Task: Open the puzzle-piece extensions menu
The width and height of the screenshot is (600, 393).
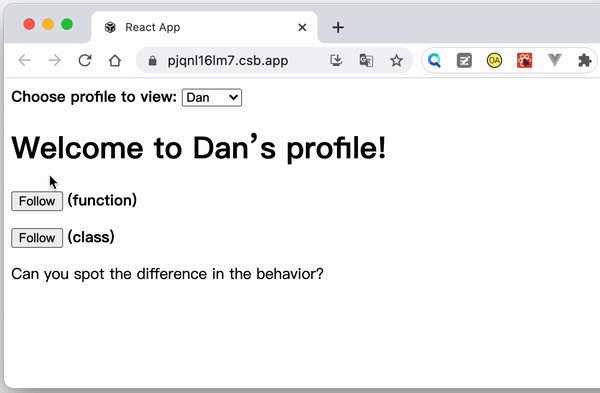Action: (x=585, y=60)
